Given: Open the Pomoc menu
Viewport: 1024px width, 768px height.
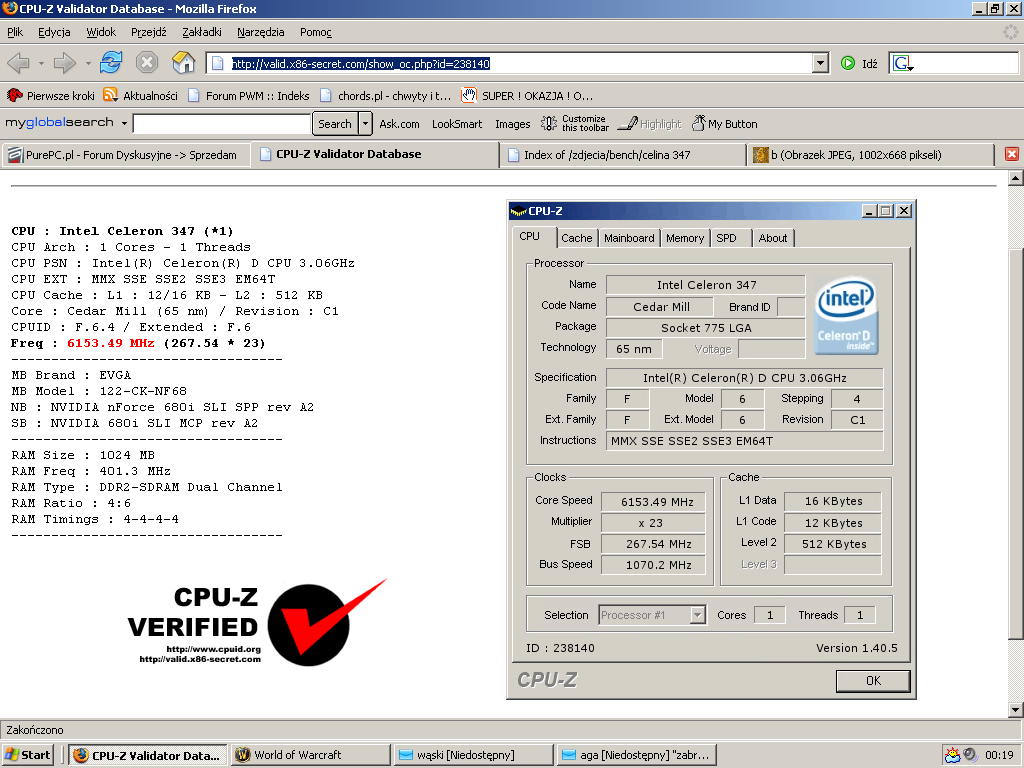Looking at the screenshot, I should (316, 32).
